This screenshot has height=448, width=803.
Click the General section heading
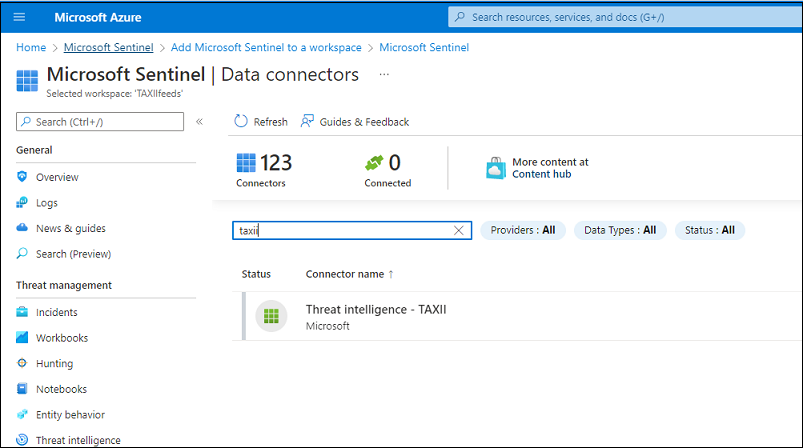click(x=34, y=150)
